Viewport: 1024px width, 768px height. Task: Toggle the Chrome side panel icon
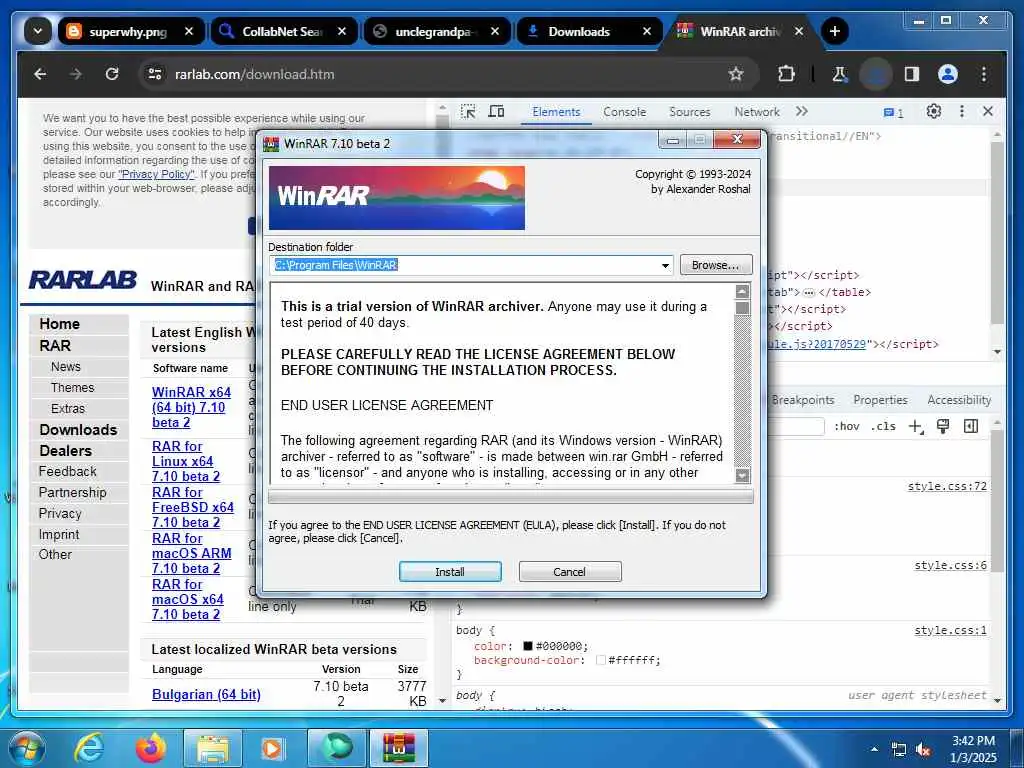pyautogui.click(x=912, y=74)
